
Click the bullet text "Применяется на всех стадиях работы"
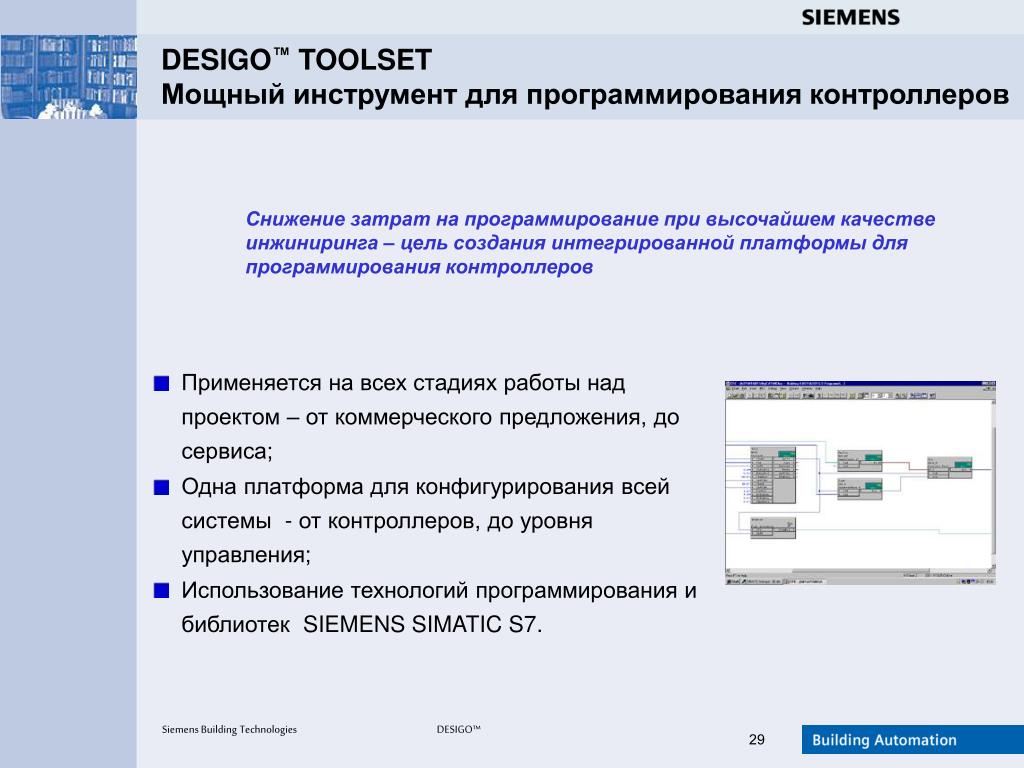430,417
